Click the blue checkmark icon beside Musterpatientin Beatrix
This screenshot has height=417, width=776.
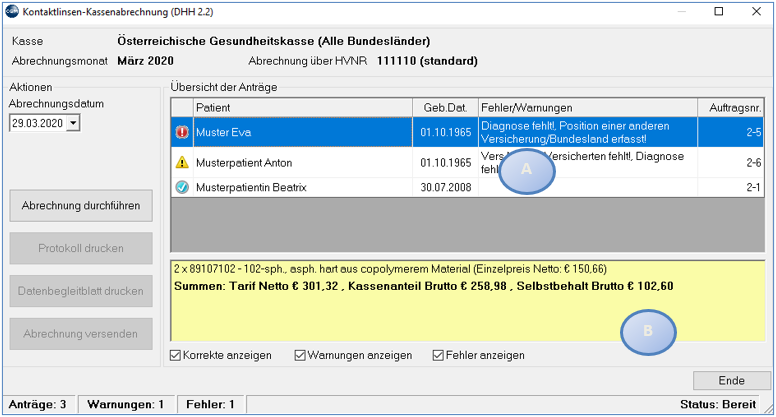(182, 187)
